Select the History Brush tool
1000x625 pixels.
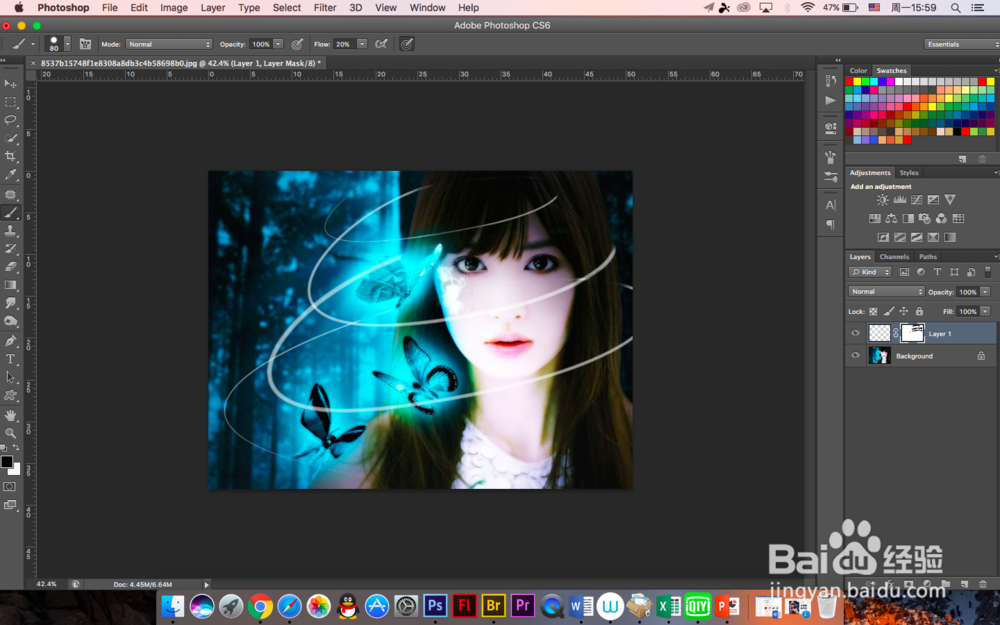pyautogui.click(x=10, y=249)
